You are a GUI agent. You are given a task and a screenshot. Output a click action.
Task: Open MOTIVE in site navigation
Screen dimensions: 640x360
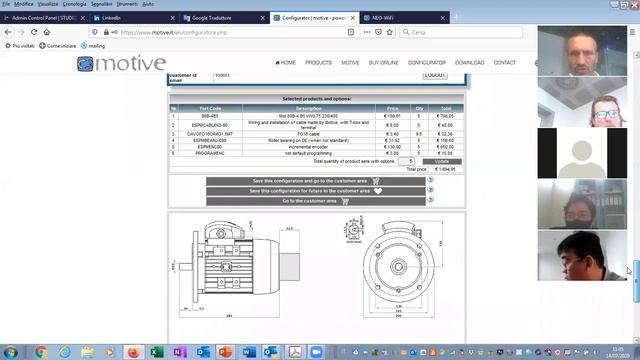point(350,62)
